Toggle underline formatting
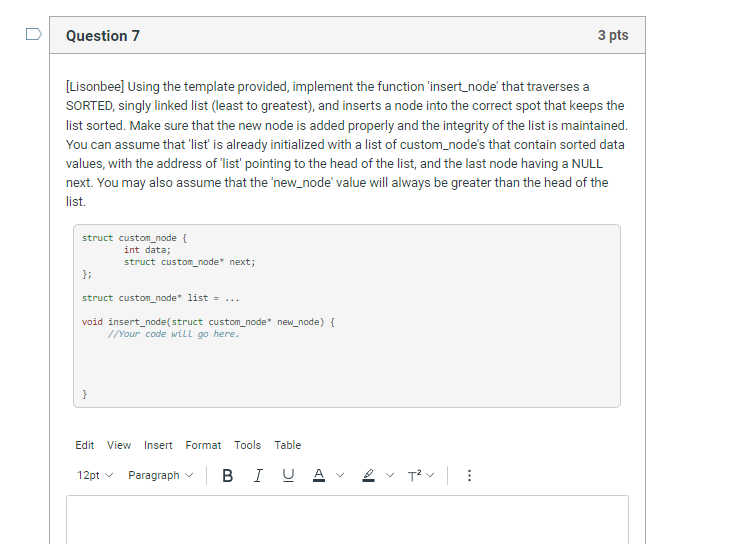 (288, 475)
